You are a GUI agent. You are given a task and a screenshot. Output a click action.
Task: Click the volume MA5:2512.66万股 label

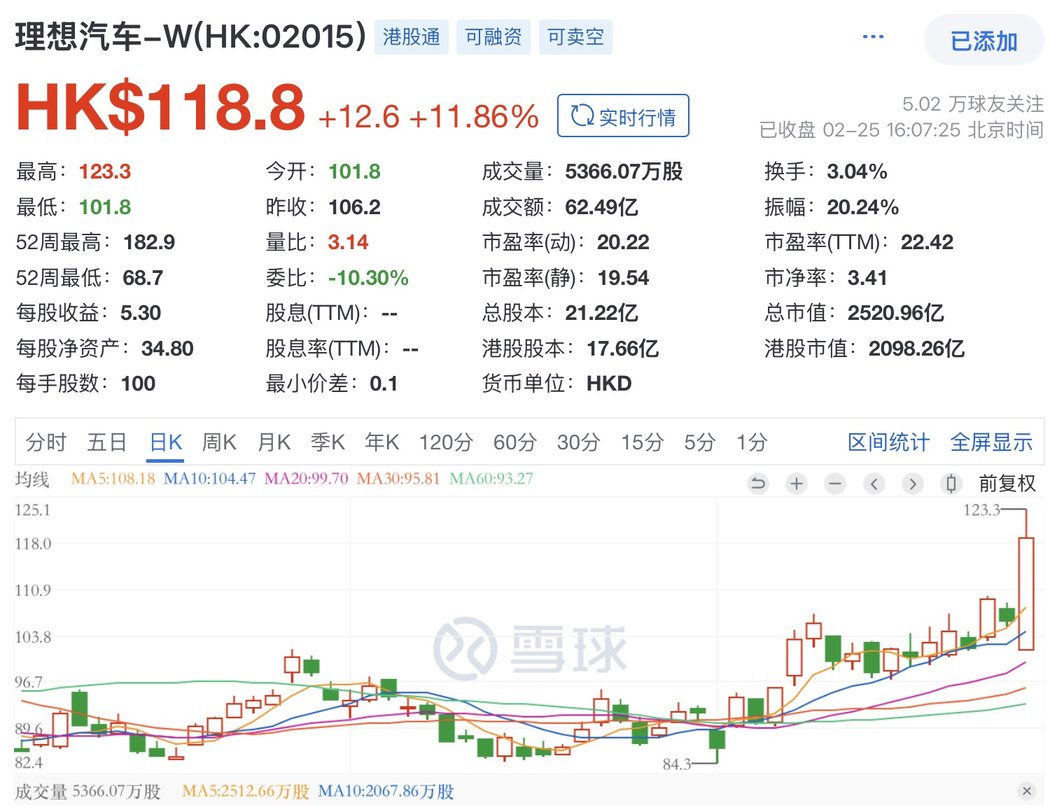click(x=245, y=792)
